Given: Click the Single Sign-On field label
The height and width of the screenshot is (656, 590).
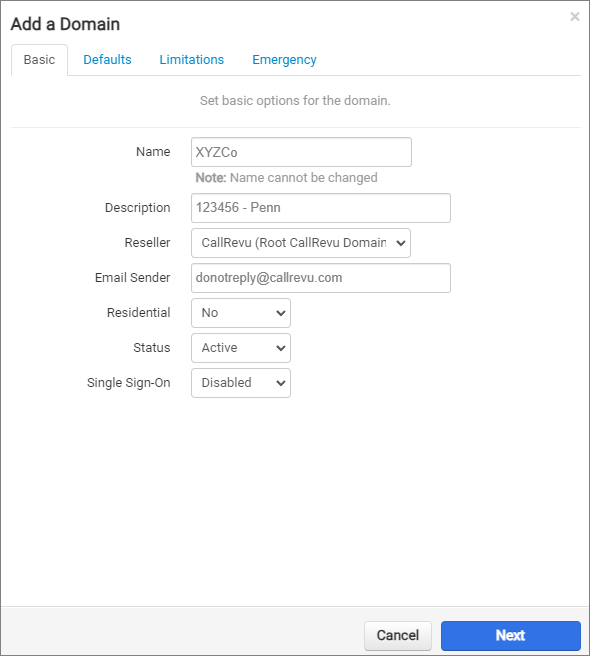Looking at the screenshot, I should [128, 383].
